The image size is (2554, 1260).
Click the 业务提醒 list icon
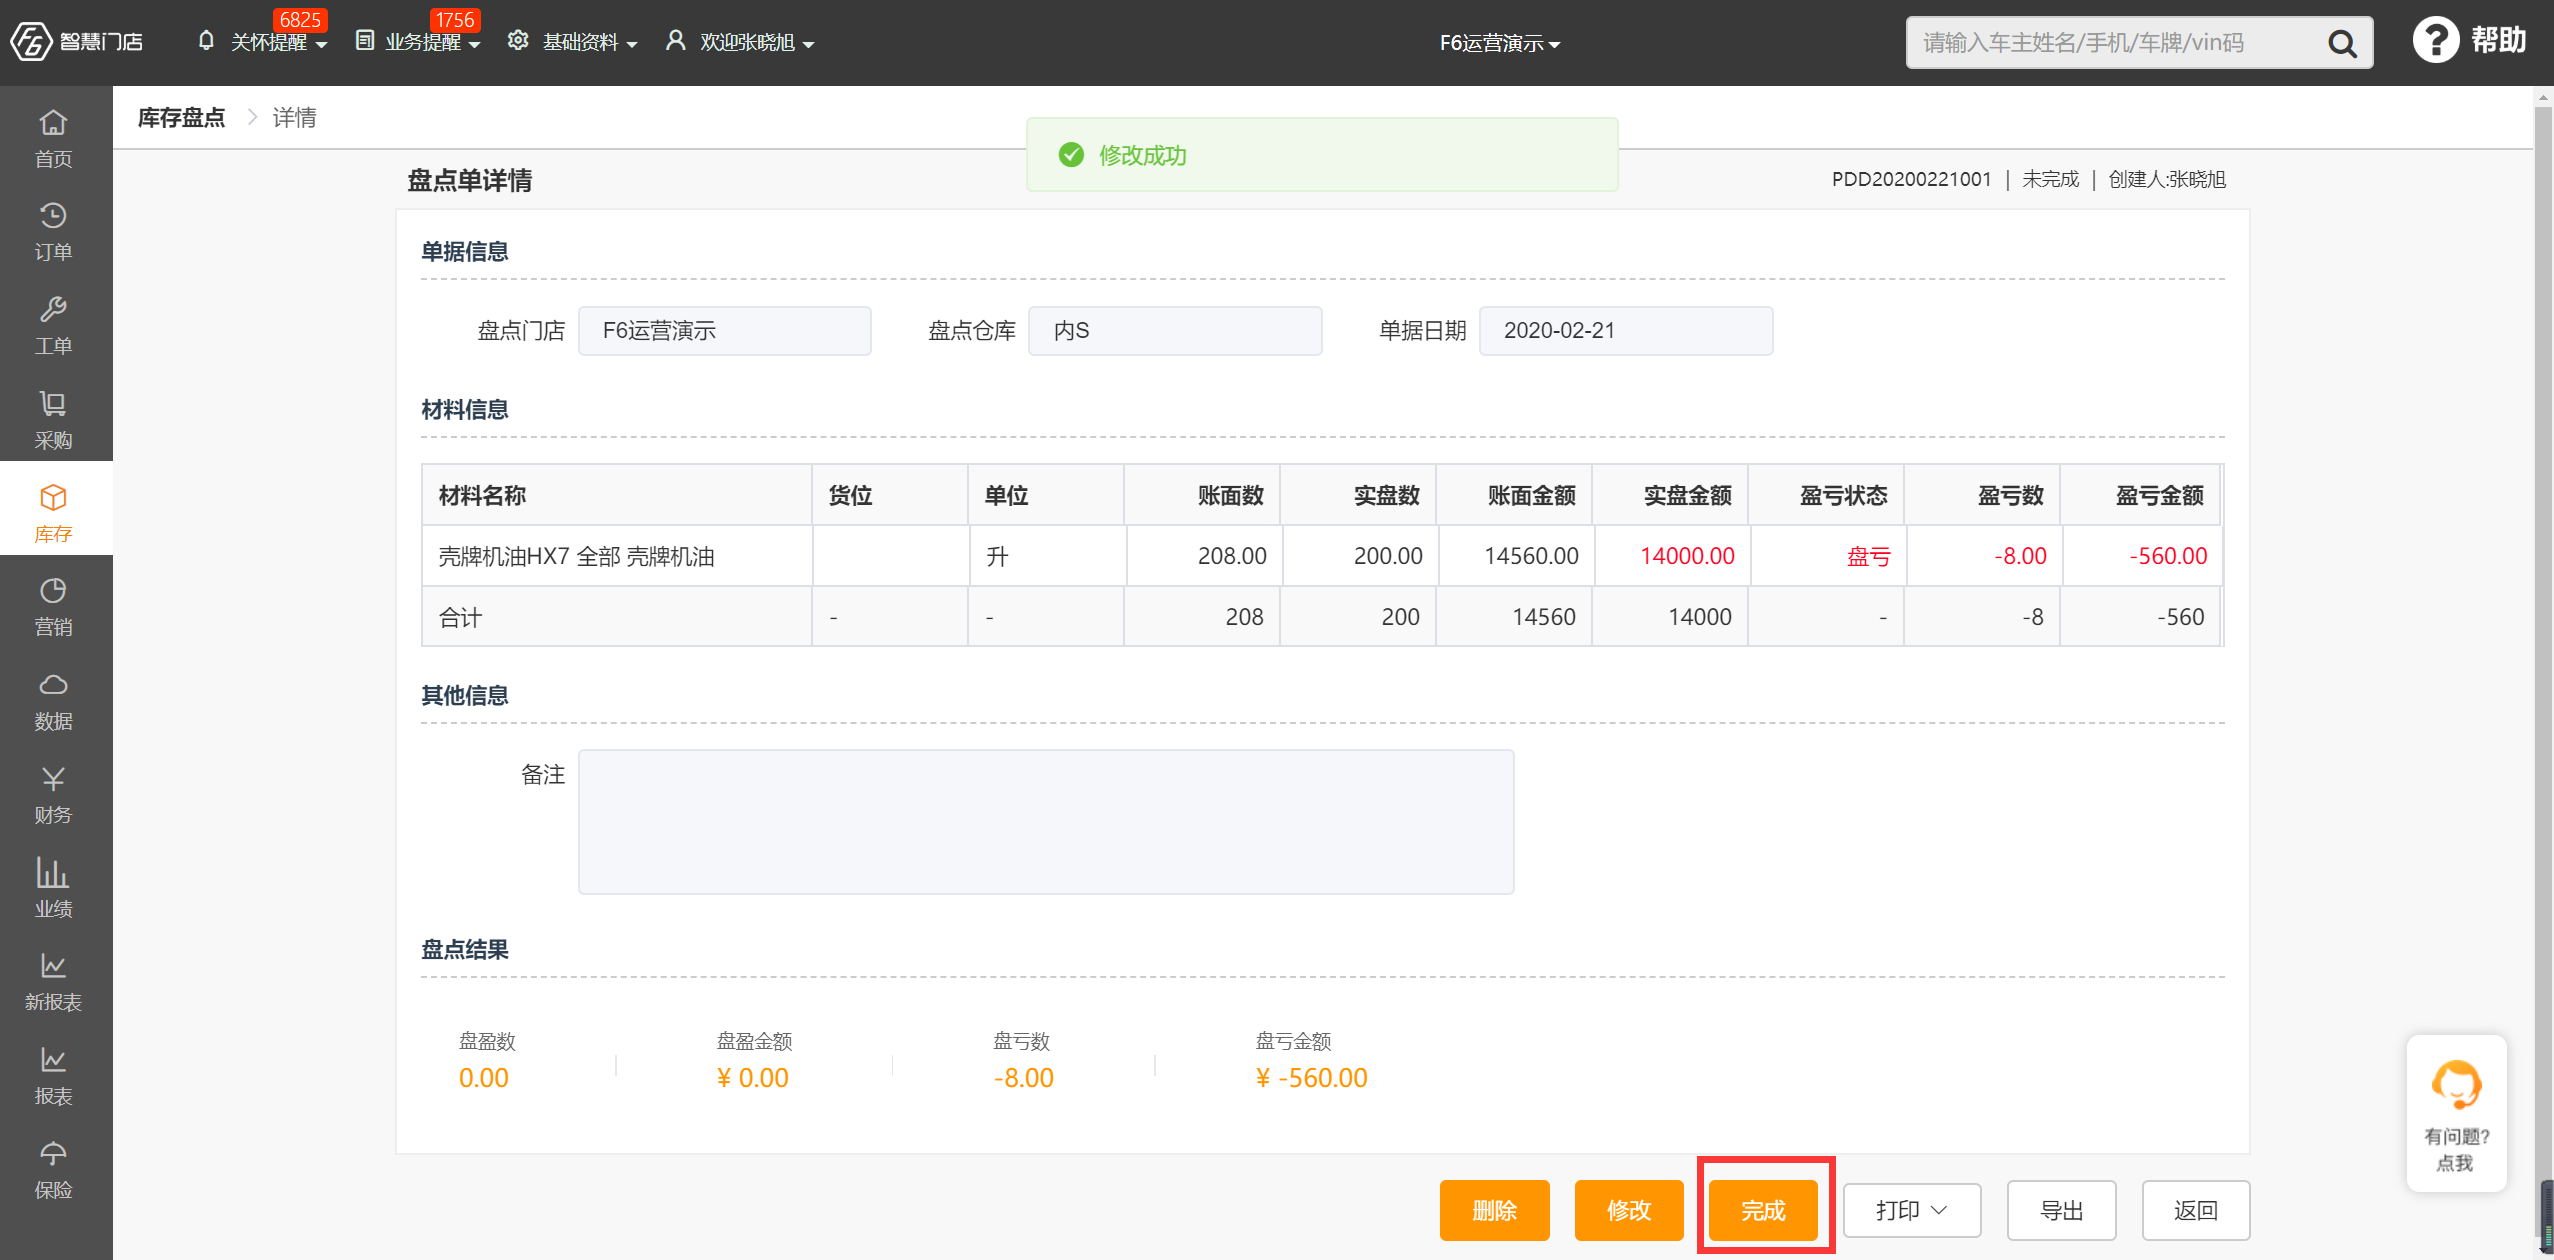[365, 40]
